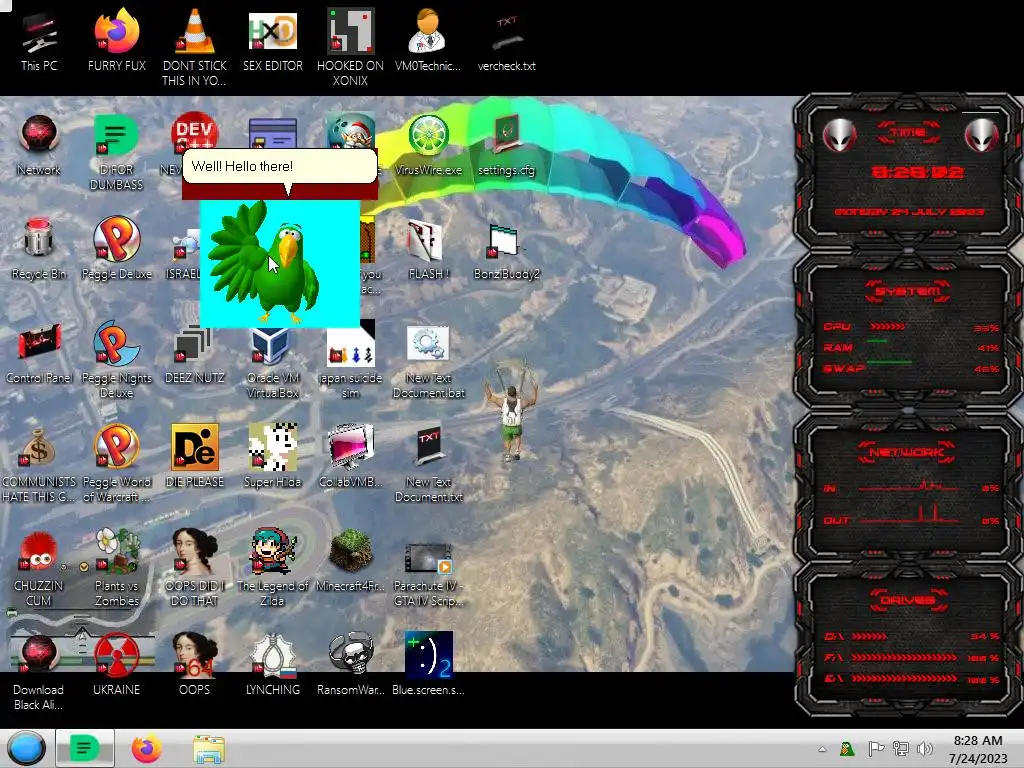Open the Recycle Bin
The height and width of the screenshot is (768, 1024).
(x=39, y=249)
